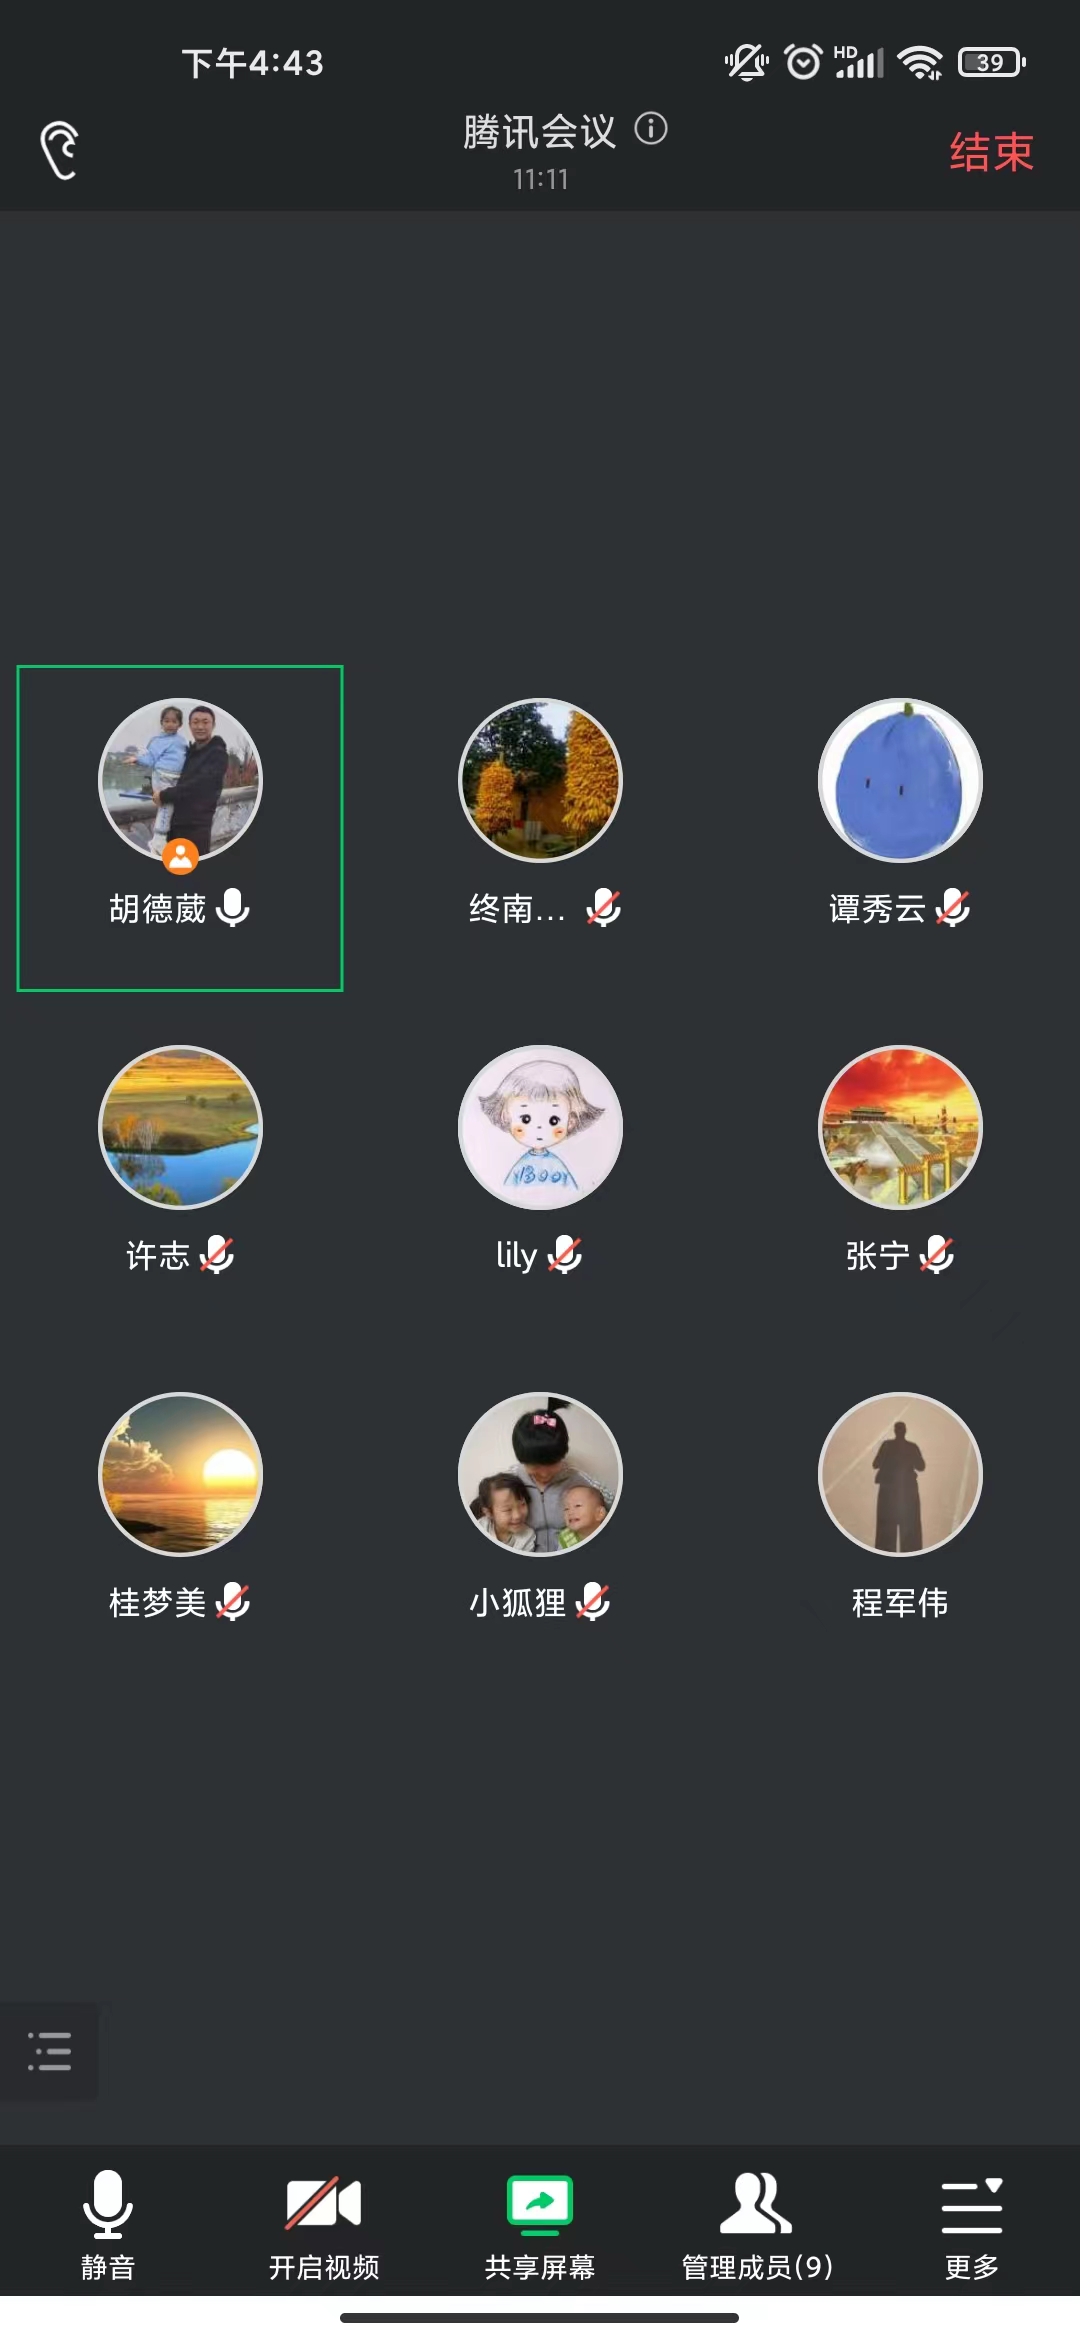Image resolution: width=1080 pixels, height=2340 pixels.
Task: Select participant 程军伟 name label
Action: [x=900, y=1603]
